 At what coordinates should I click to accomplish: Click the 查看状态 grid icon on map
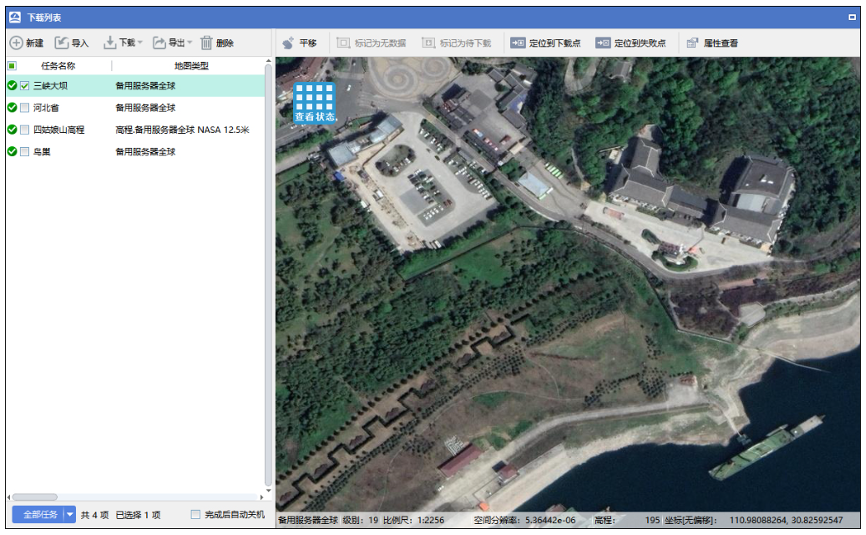pos(314,98)
